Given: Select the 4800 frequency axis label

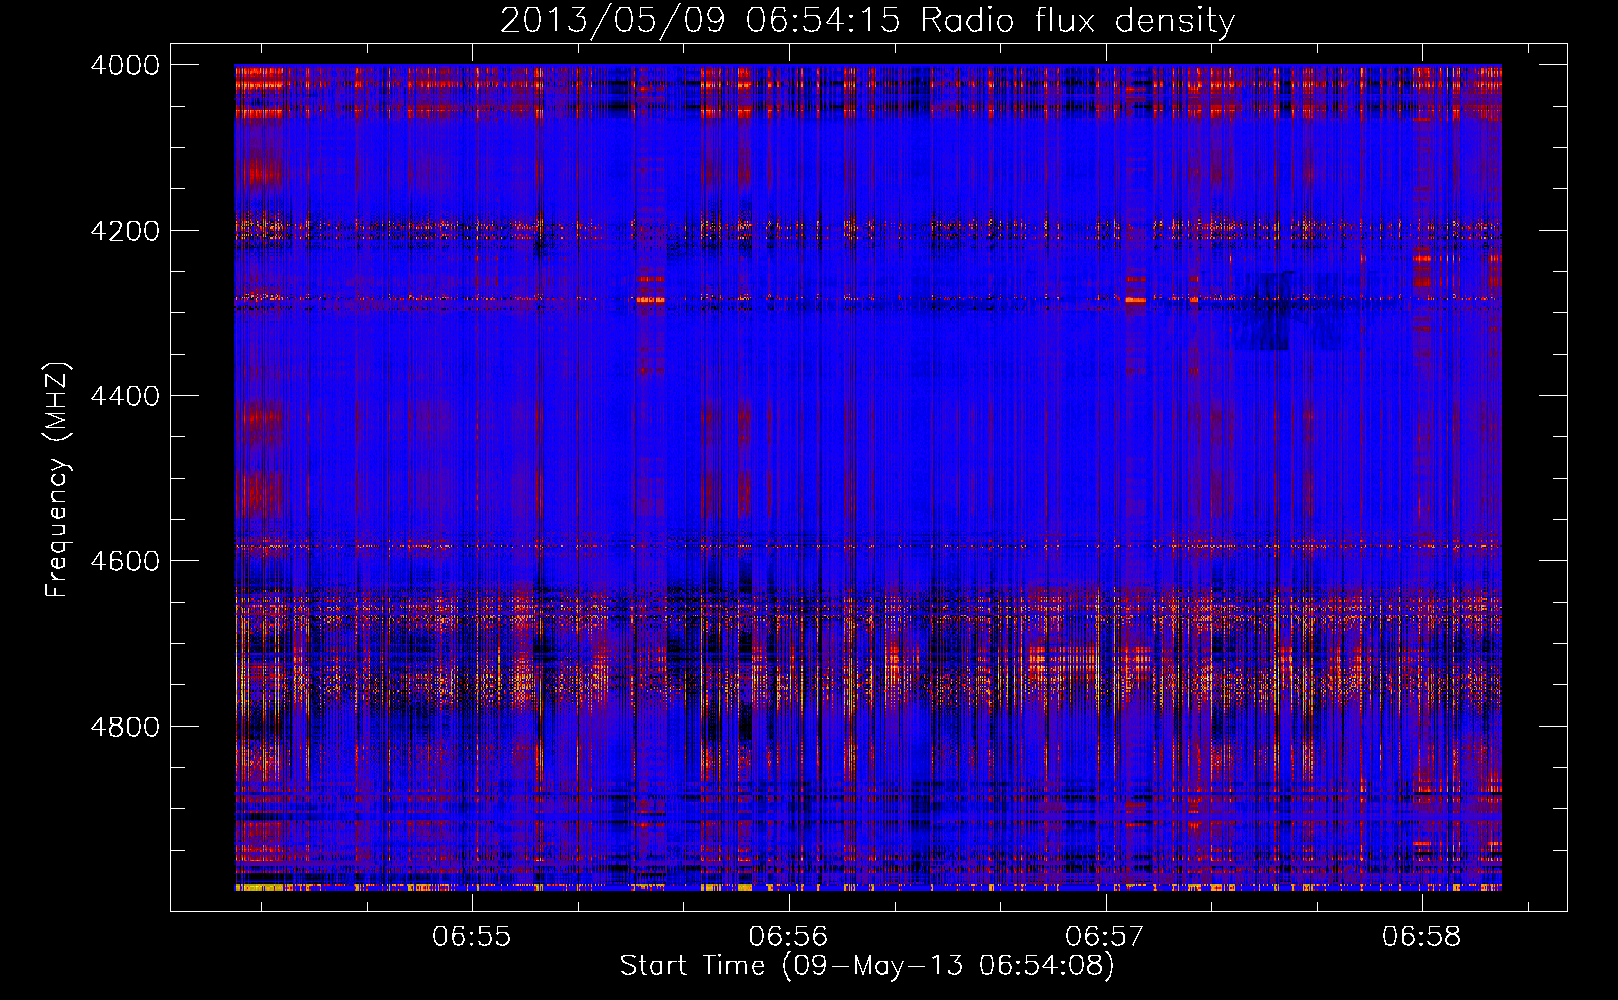Looking at the screenshot, I should coord(125,726).
